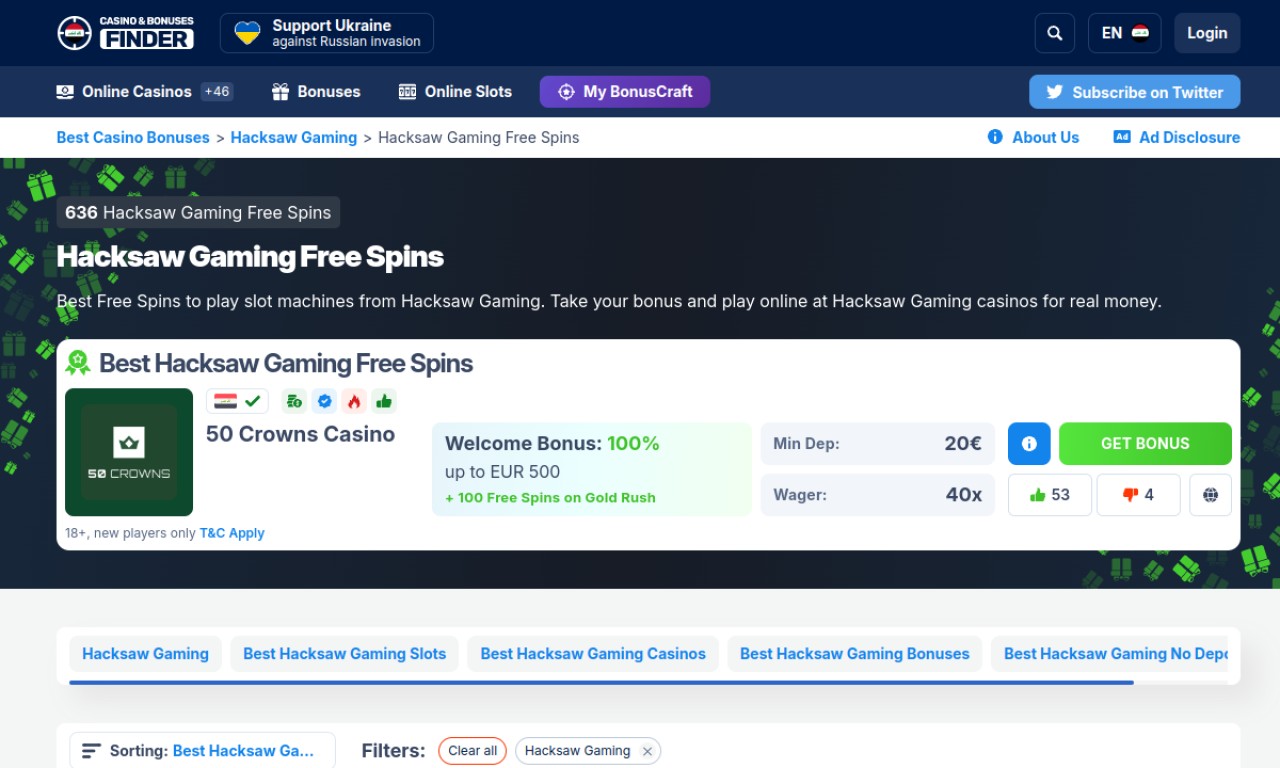
Task: Open My BonusCraft
Action: [625, 91]
